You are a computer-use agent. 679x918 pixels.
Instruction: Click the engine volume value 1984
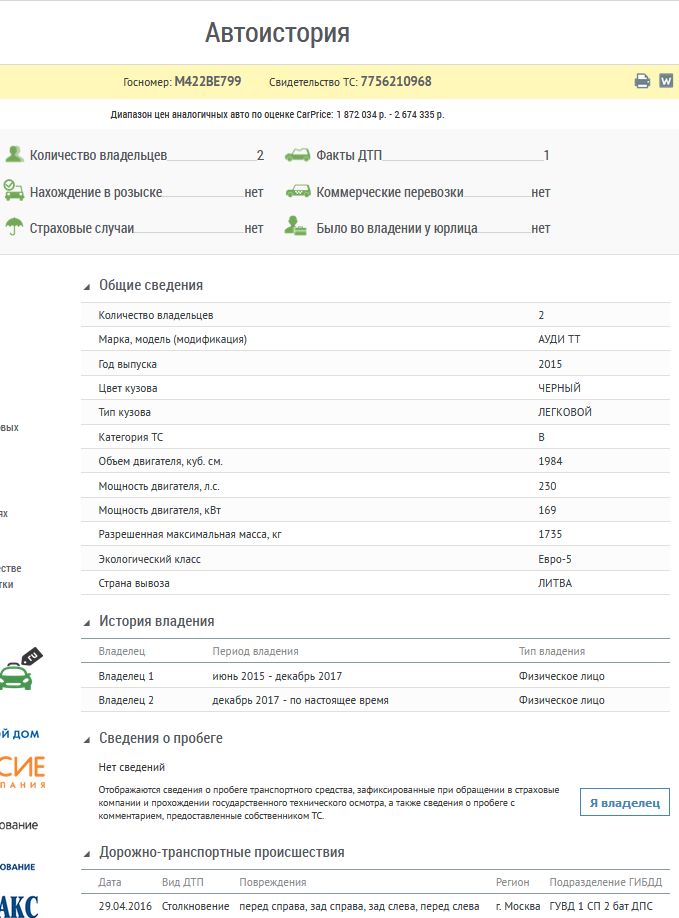[550, 461]
